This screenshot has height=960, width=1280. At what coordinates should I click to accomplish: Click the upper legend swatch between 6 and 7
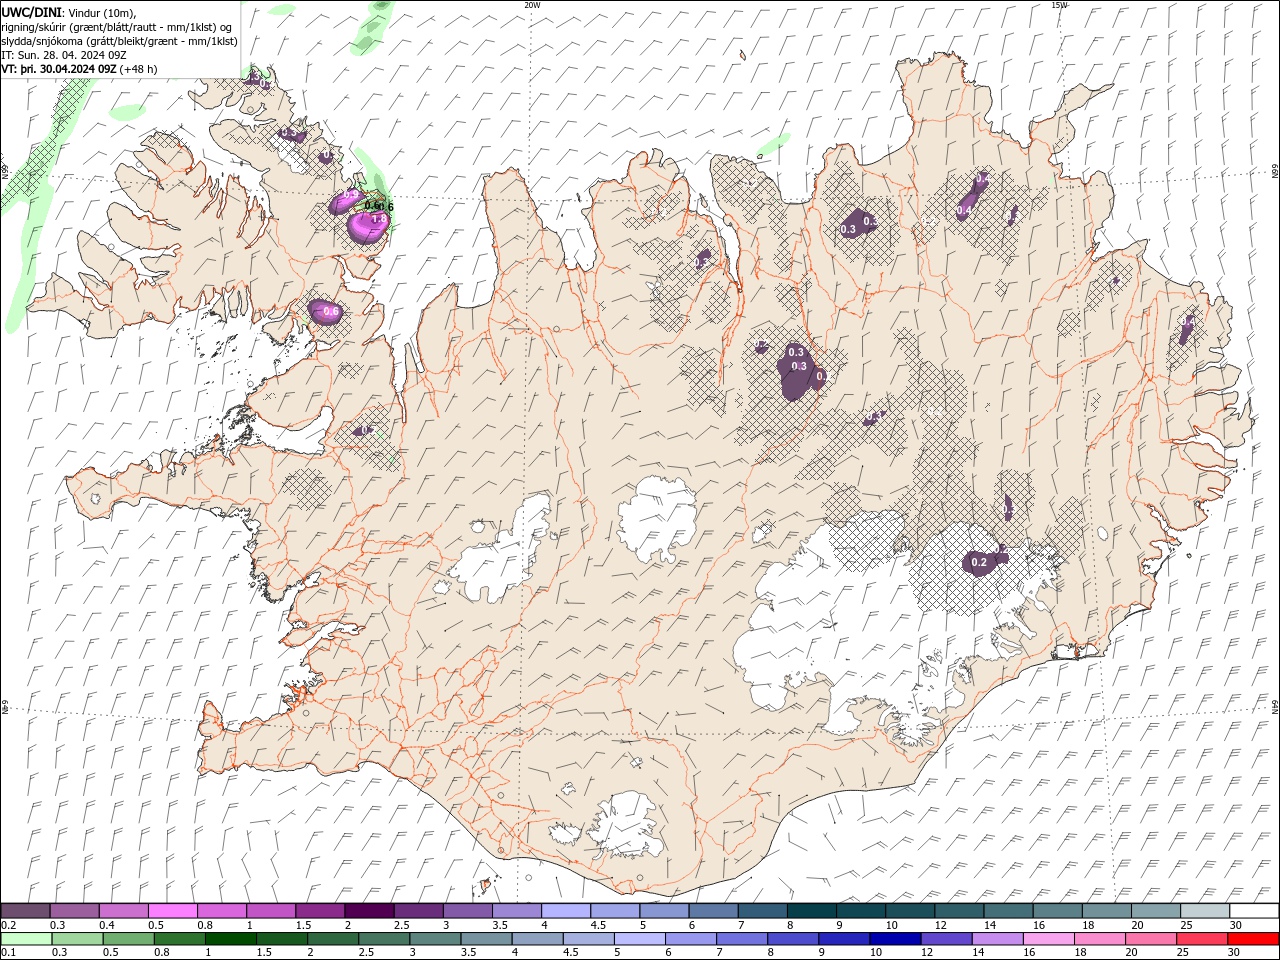click(713, 911)
